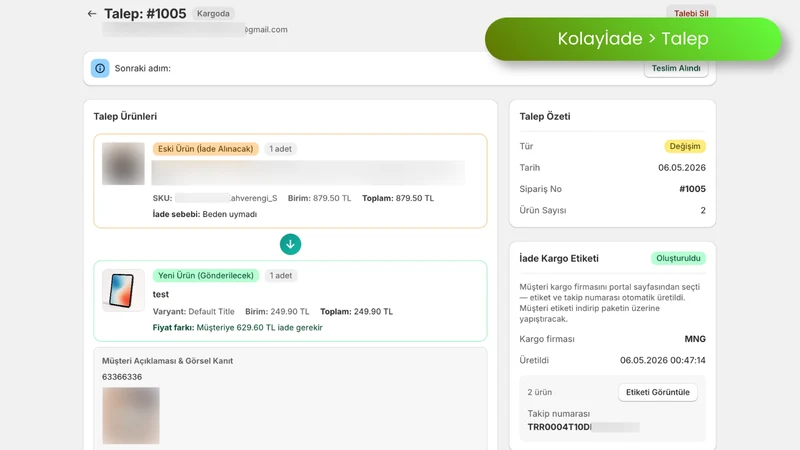Click the green down-arrow circle between products
The height and width of the screenshot is (450, 800).
click(290, 244)
